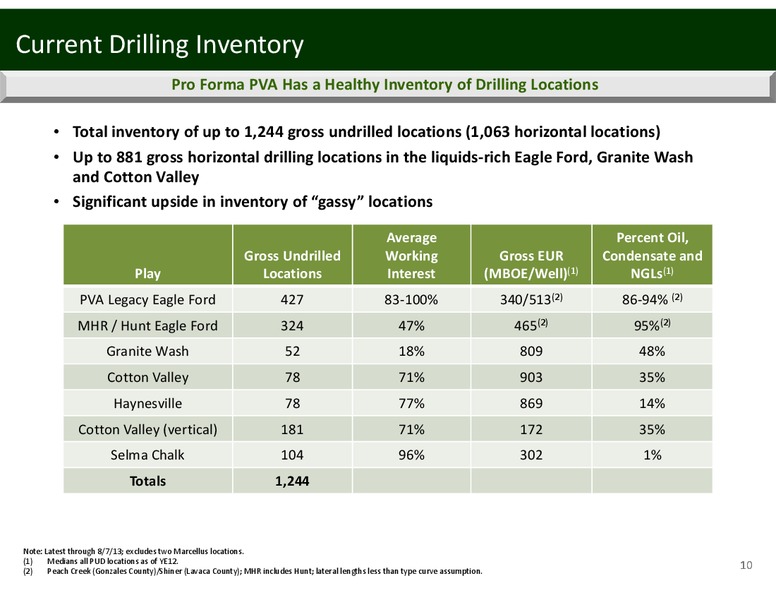Select the 809 gross EUR cell
The height and width of the screenshot is (600, 776).
531,351
